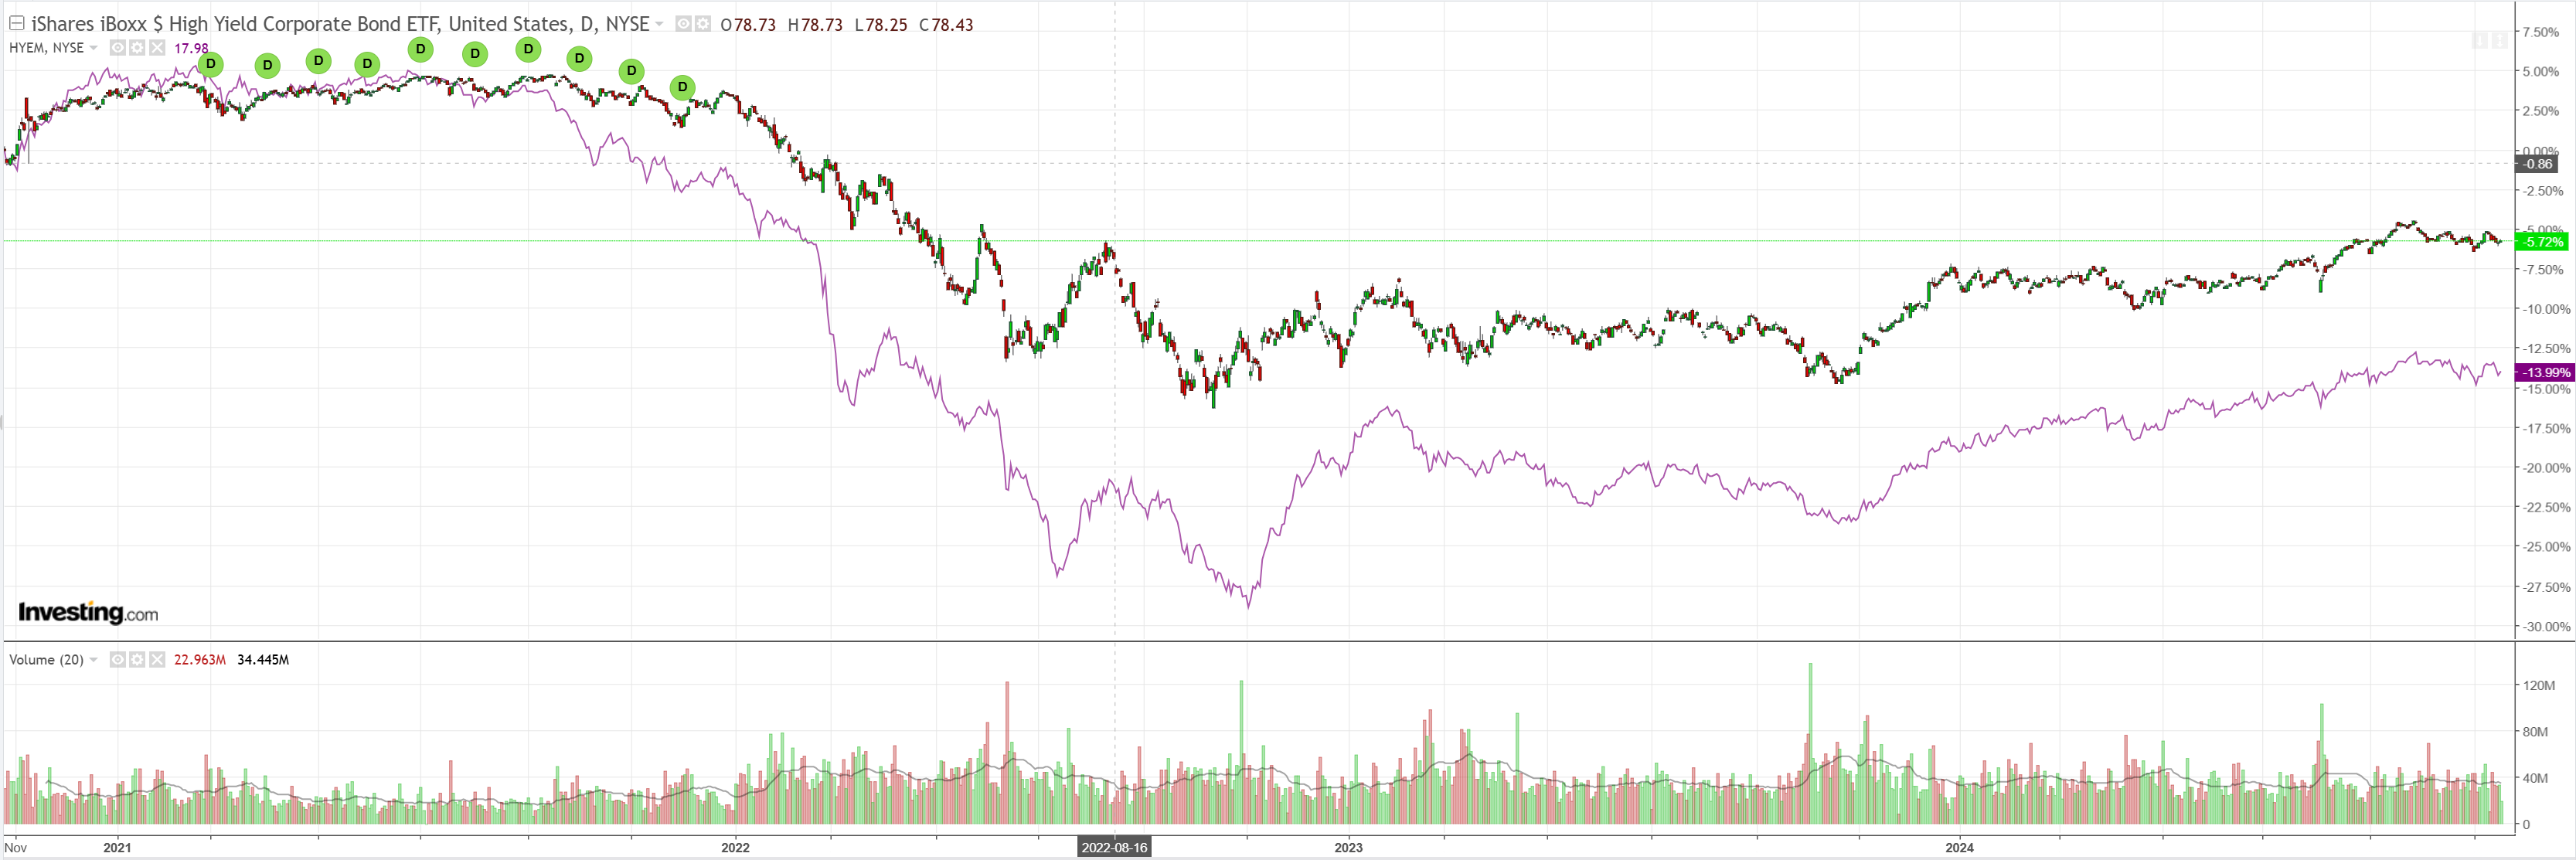Open settings gear for iShares ETF series
The image size is (2576, 860).
tap(703, 24)
